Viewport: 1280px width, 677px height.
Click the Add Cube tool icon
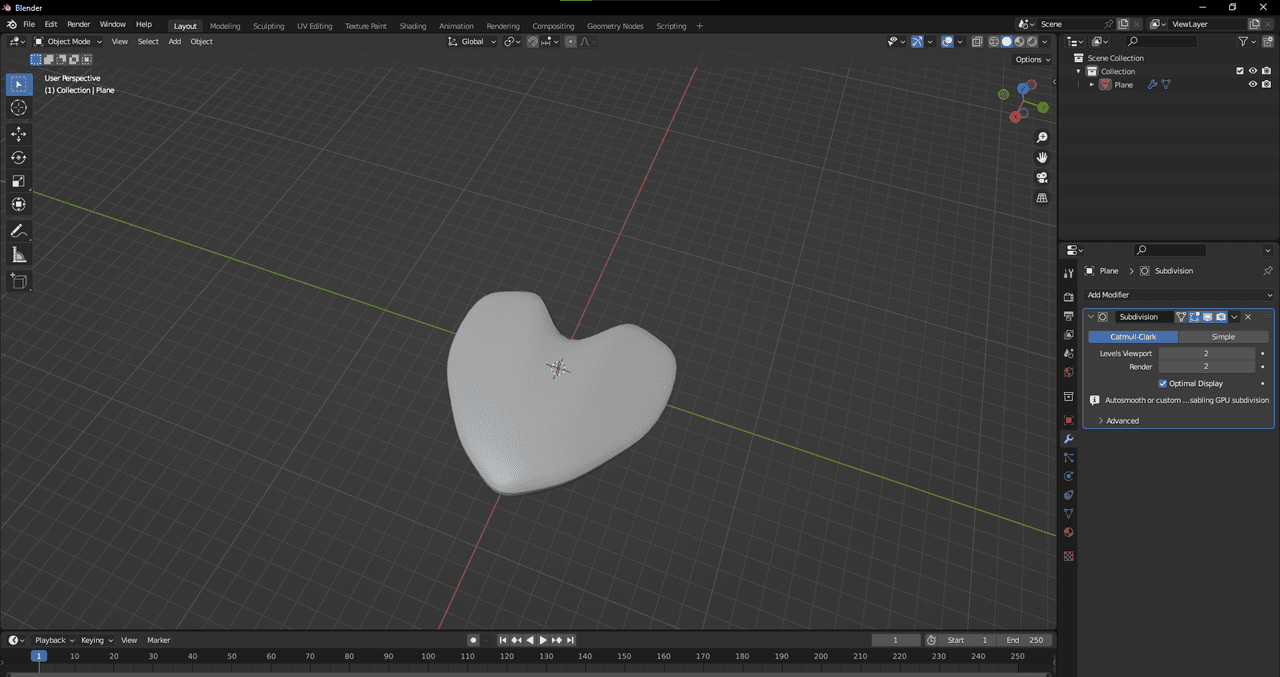tap(18, 281)
